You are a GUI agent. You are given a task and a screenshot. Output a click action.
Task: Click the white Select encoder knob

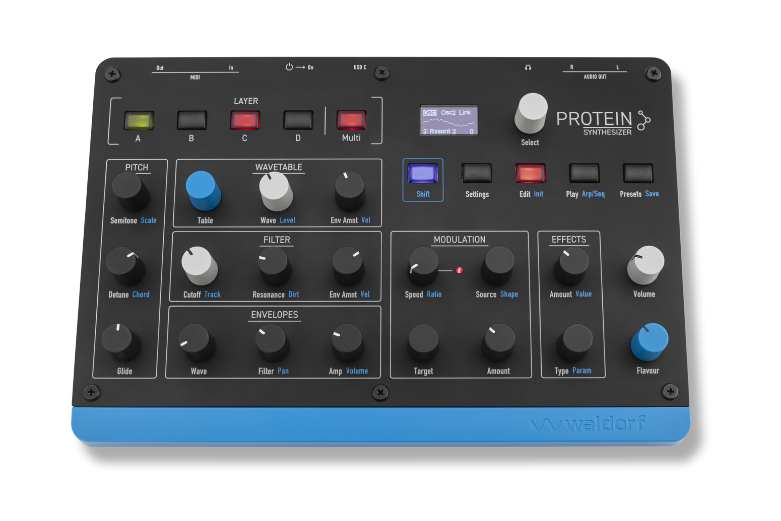point(531,112)
